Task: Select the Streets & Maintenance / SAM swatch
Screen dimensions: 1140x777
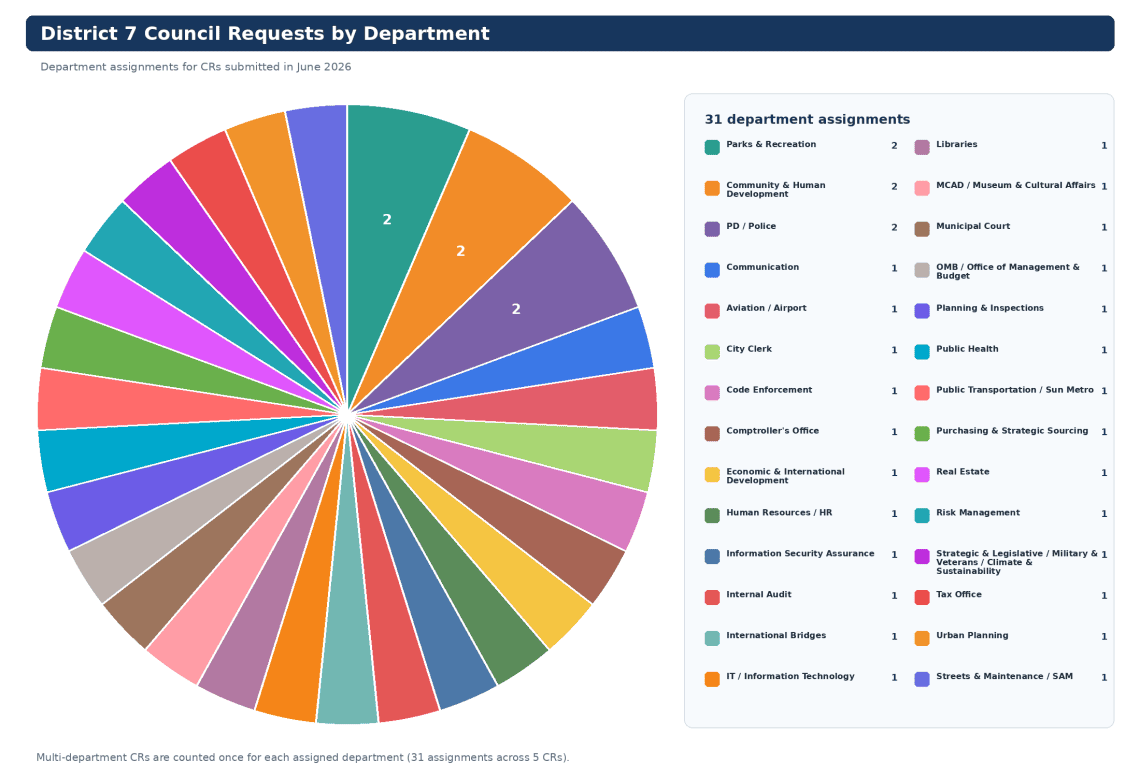Action: click(922, 679)
